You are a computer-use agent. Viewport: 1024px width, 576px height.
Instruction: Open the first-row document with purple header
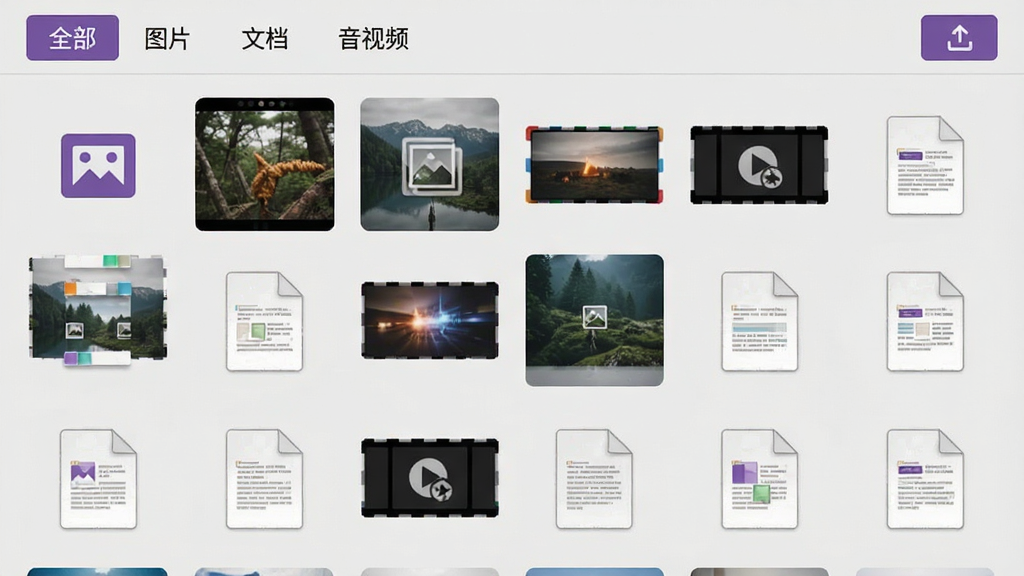[x=925, y=165]
